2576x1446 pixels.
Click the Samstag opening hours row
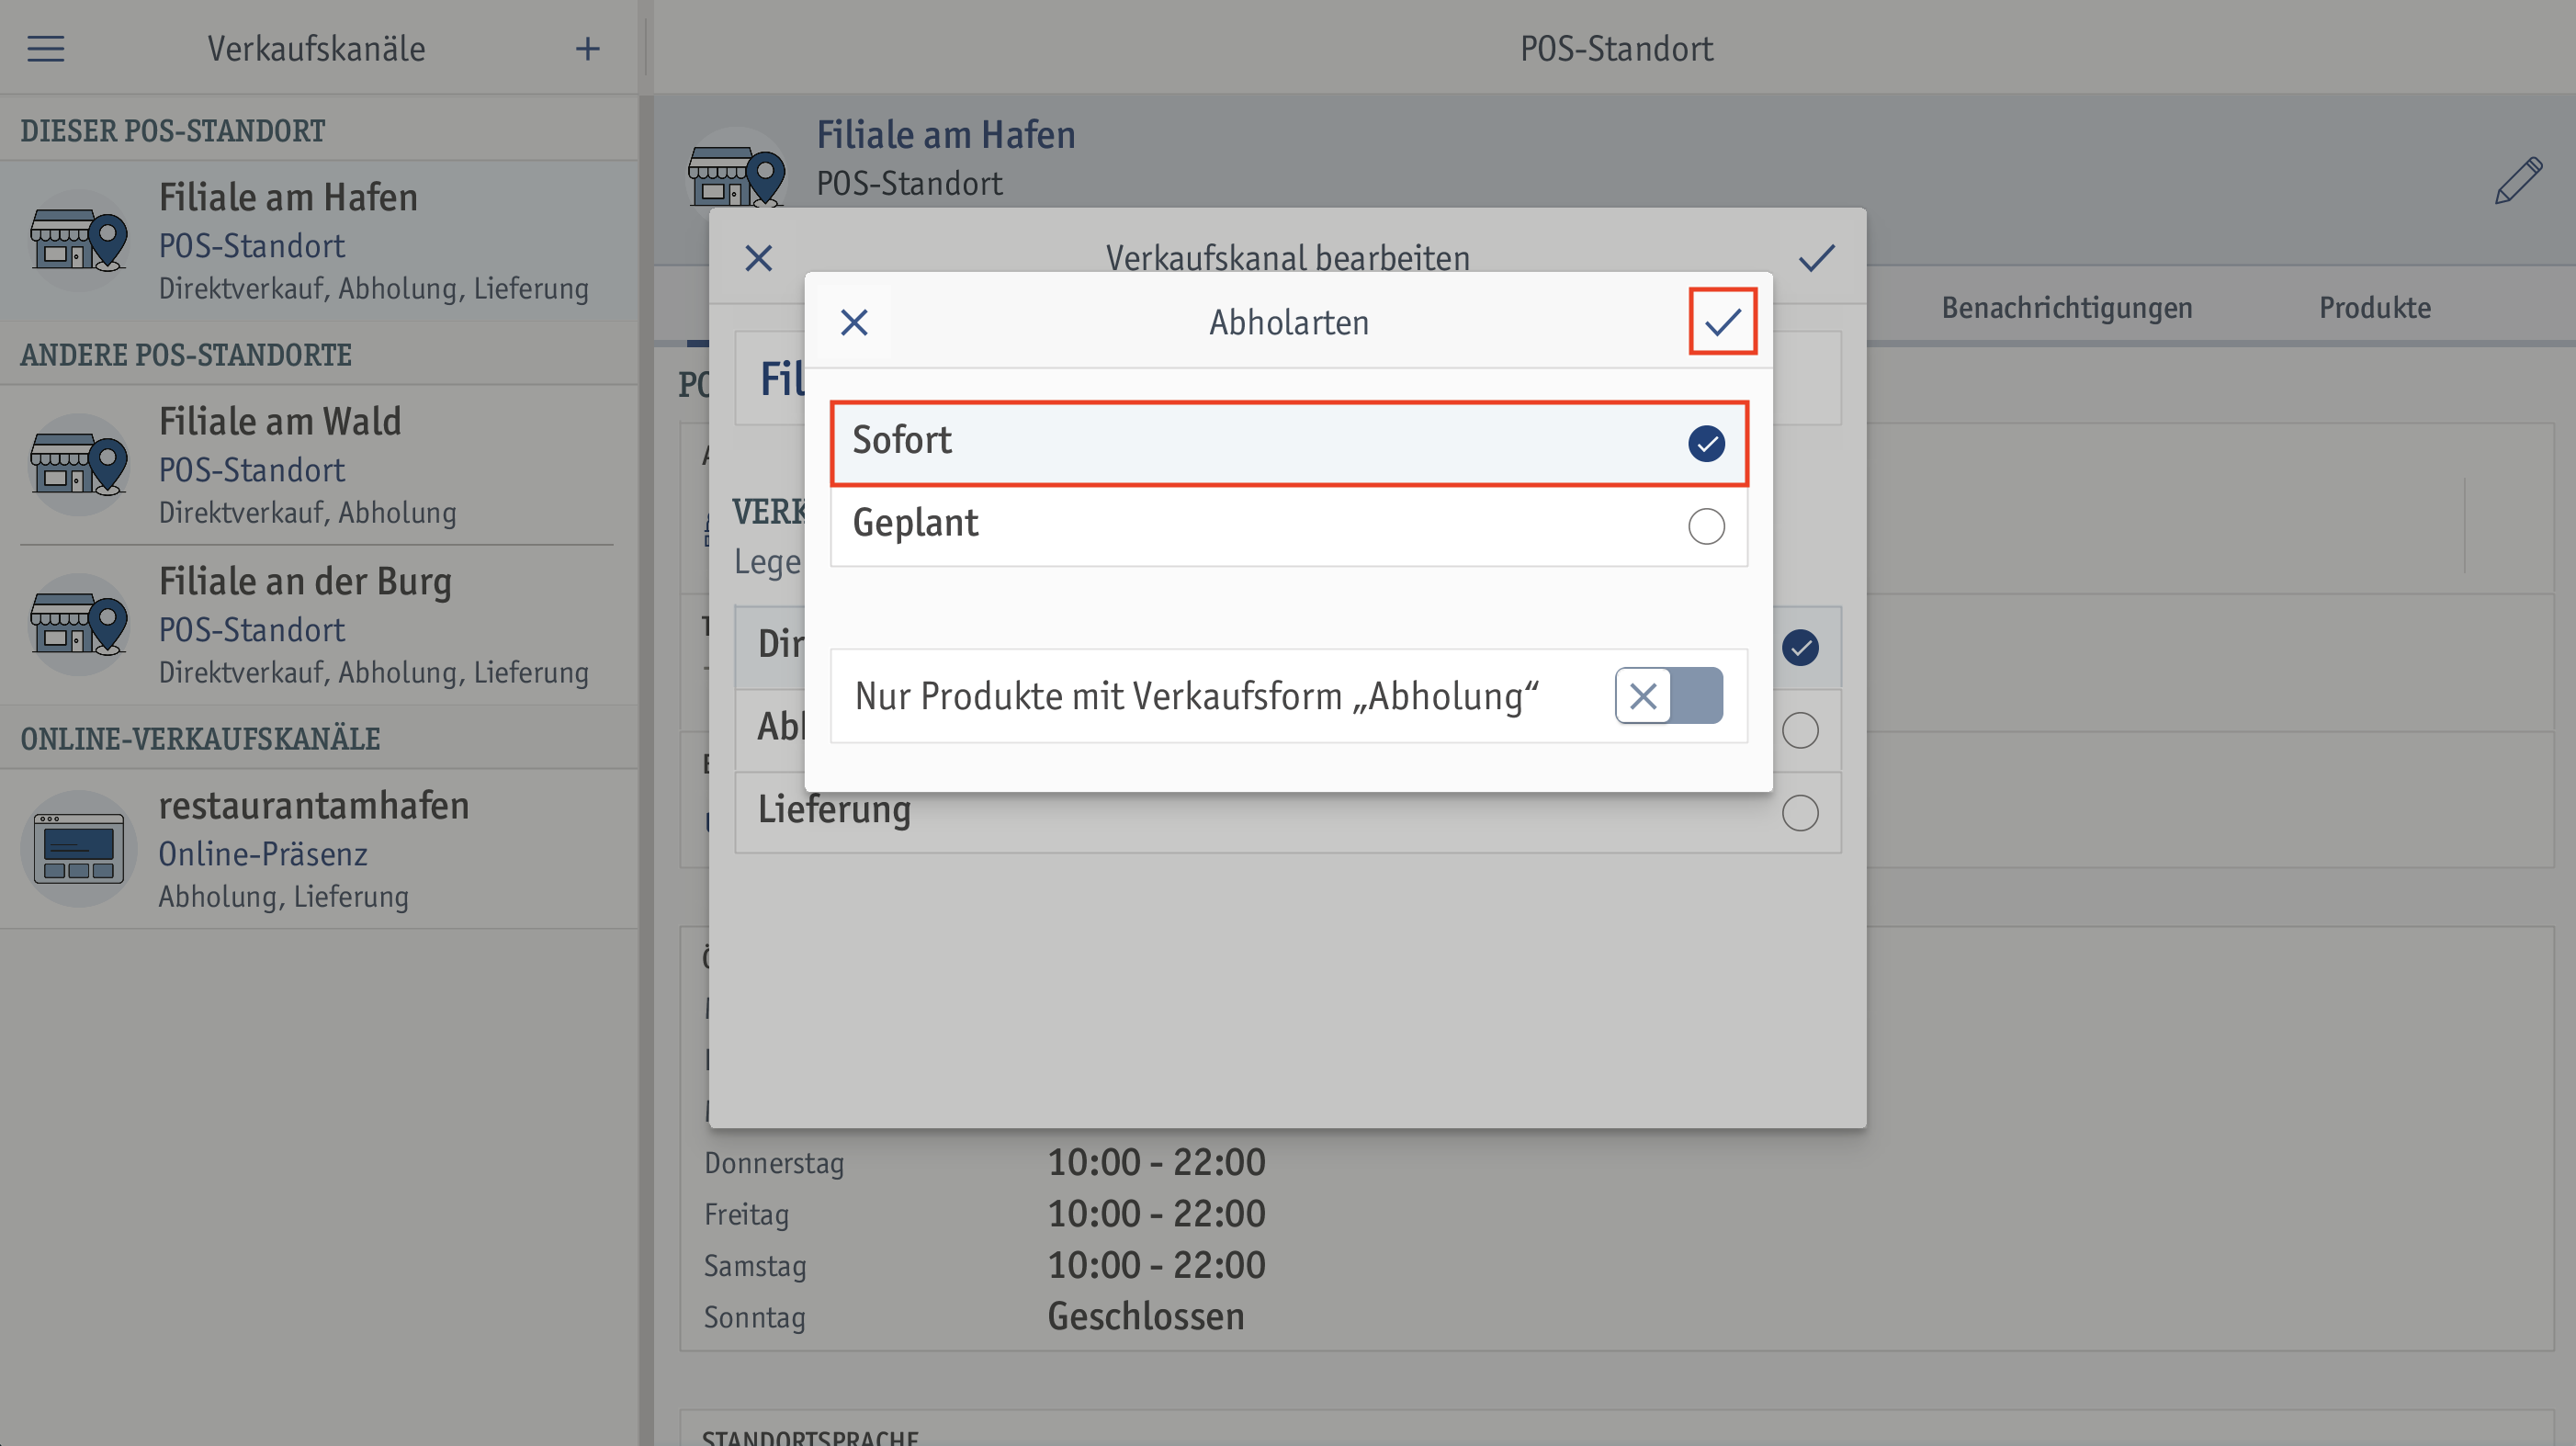click(x=985, y=1265)
